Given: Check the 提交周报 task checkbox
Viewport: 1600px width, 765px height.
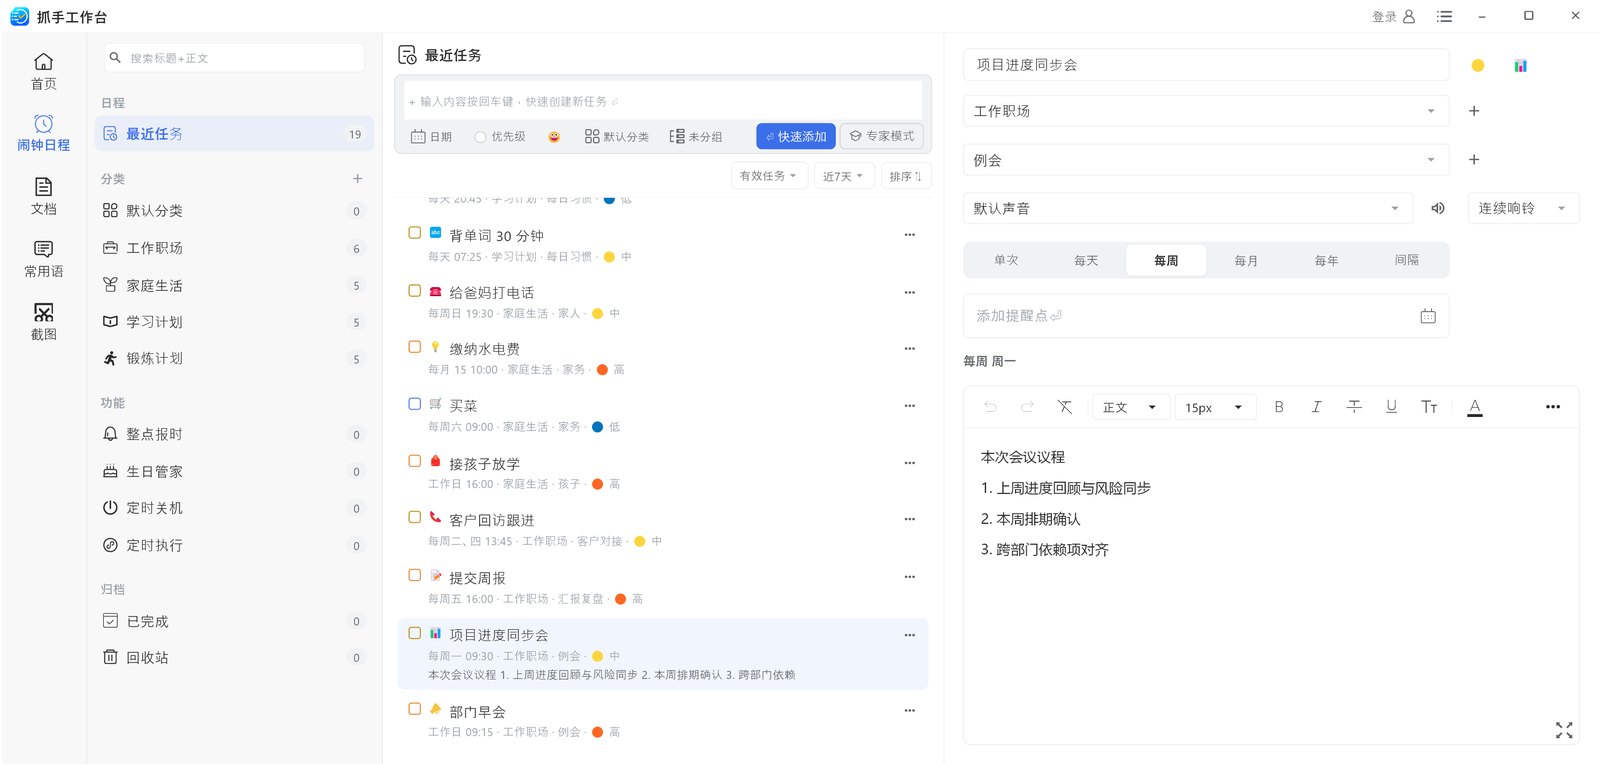Looking at the screenshot, I should pyautogui.click(x=414, y=575).
